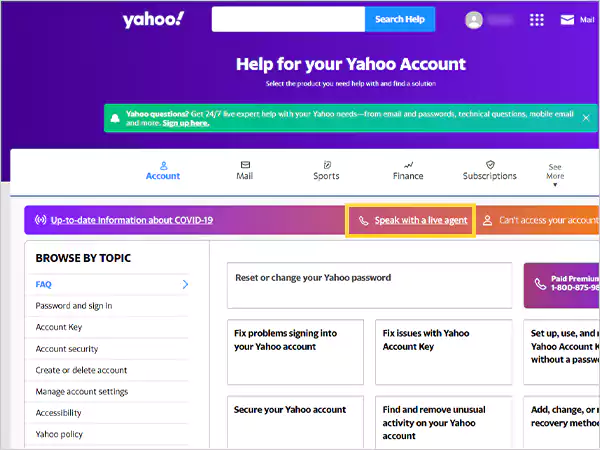This screenshot has width=600, height=450.
Task: Click the Yahoo logo
Action: 153,20
